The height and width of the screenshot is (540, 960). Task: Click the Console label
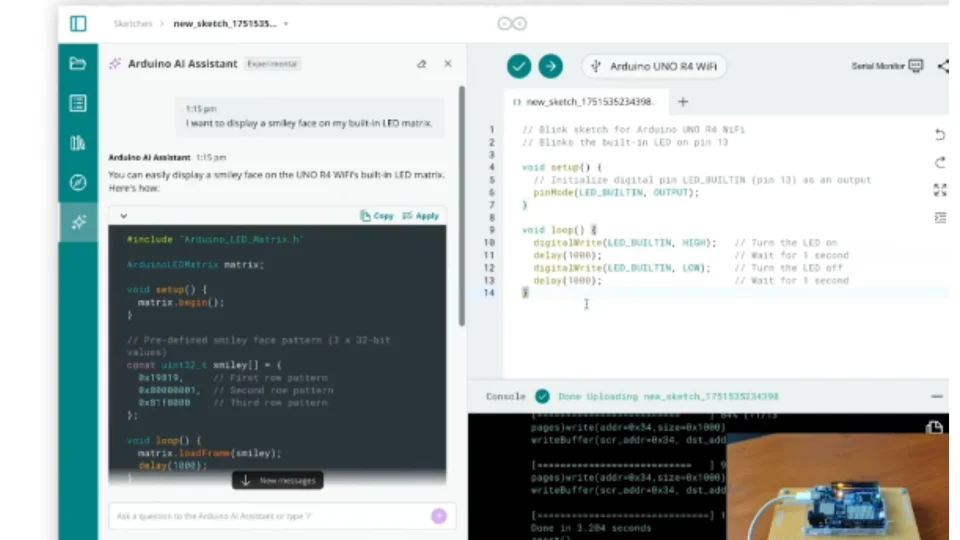pos(506,396)
